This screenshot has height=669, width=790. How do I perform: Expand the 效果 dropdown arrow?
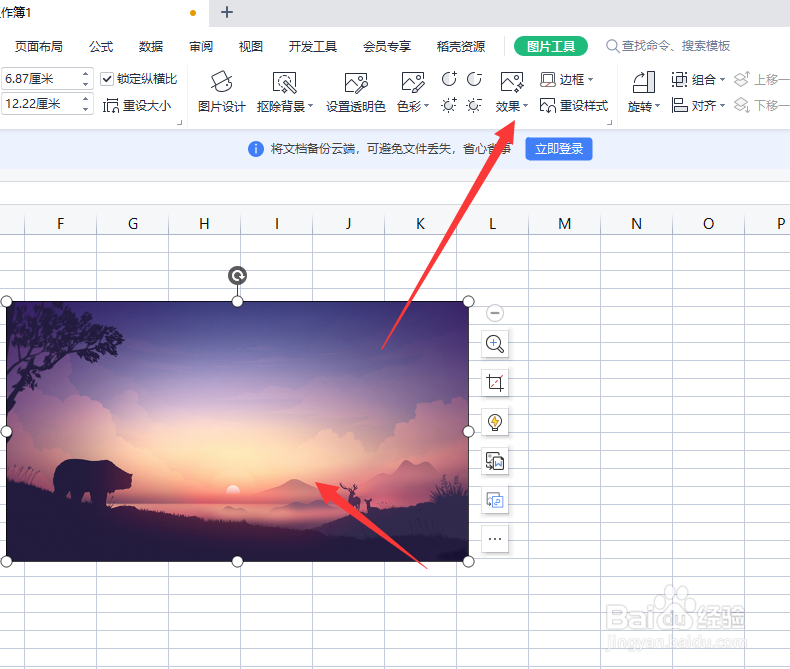tap(525, 106)
